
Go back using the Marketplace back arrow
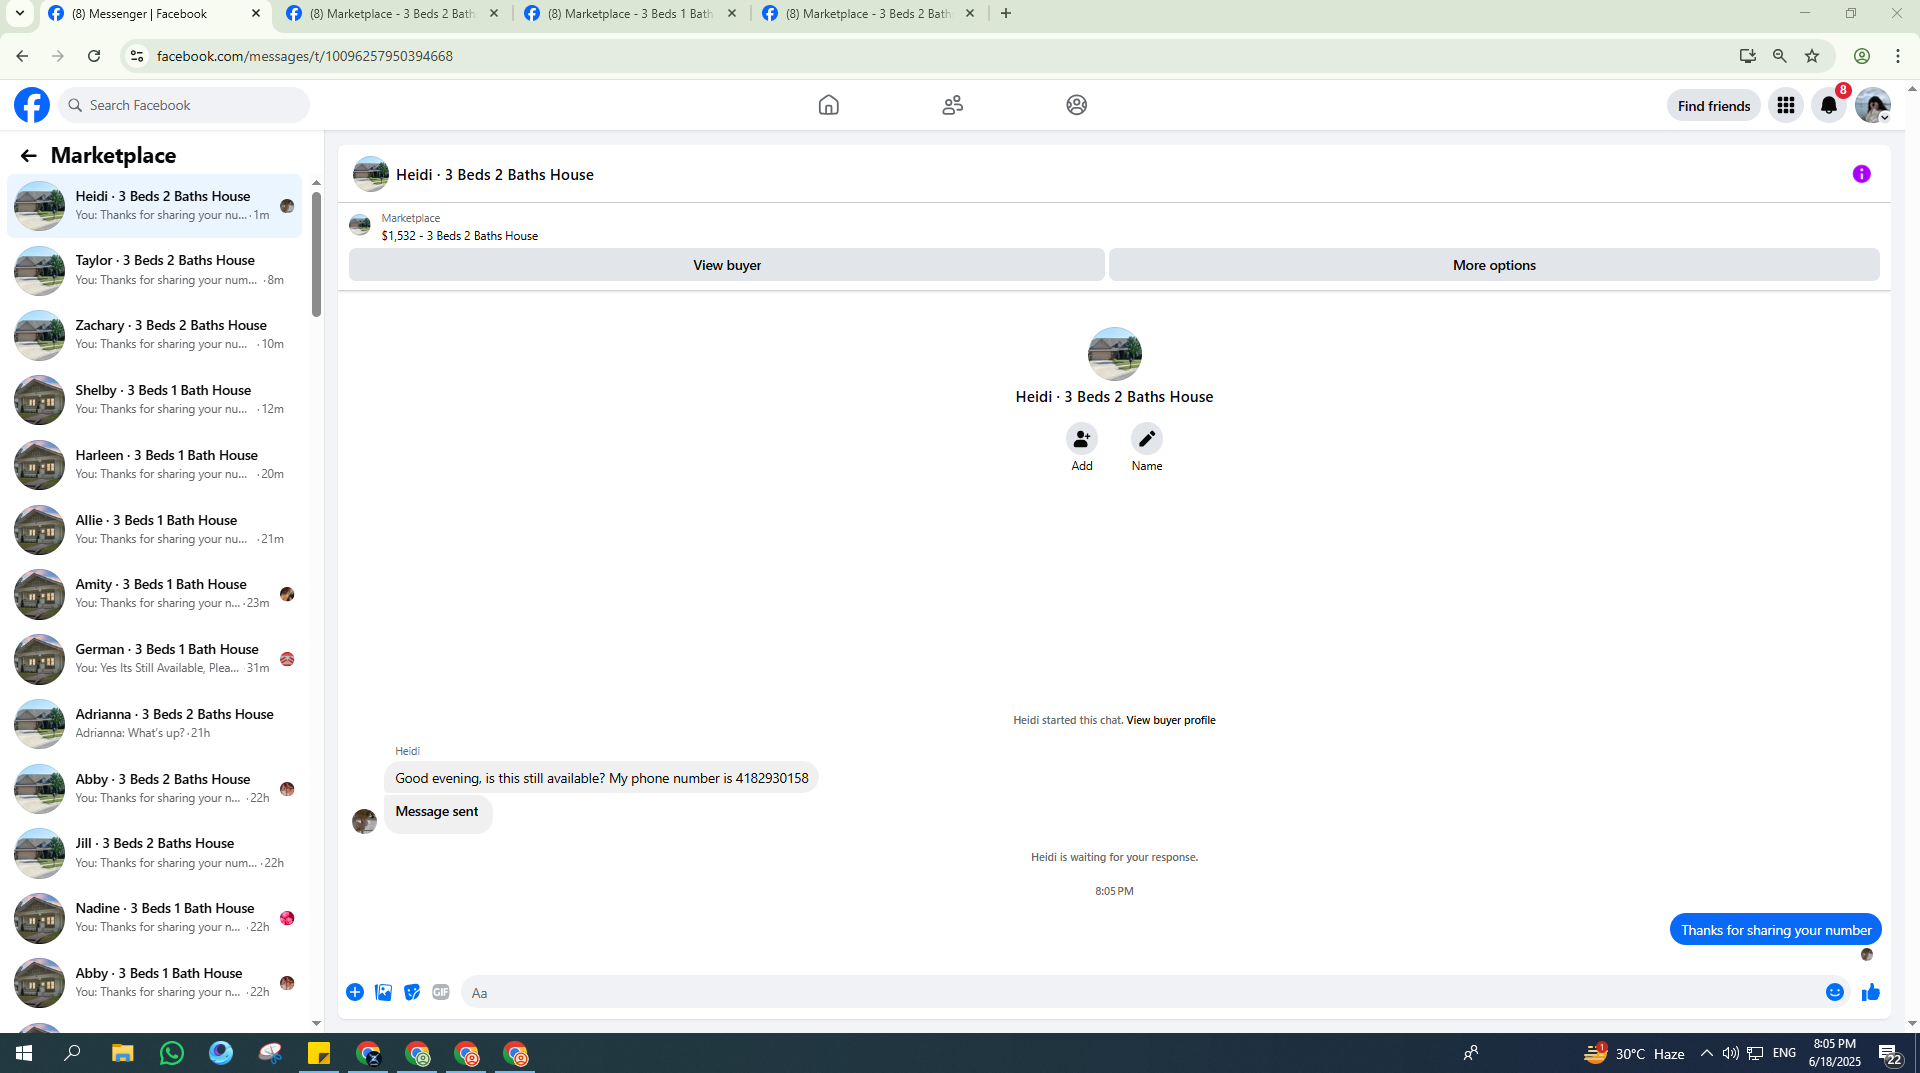click(x=28, y=156)
